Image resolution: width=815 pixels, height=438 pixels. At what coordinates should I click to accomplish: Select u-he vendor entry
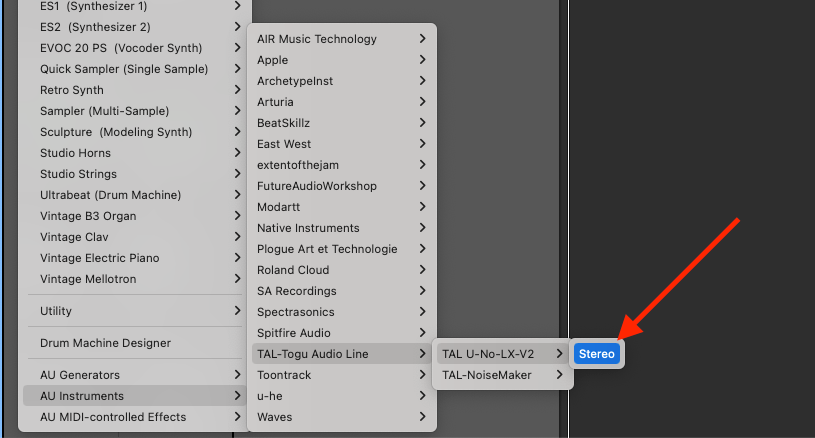coord(341,396)
